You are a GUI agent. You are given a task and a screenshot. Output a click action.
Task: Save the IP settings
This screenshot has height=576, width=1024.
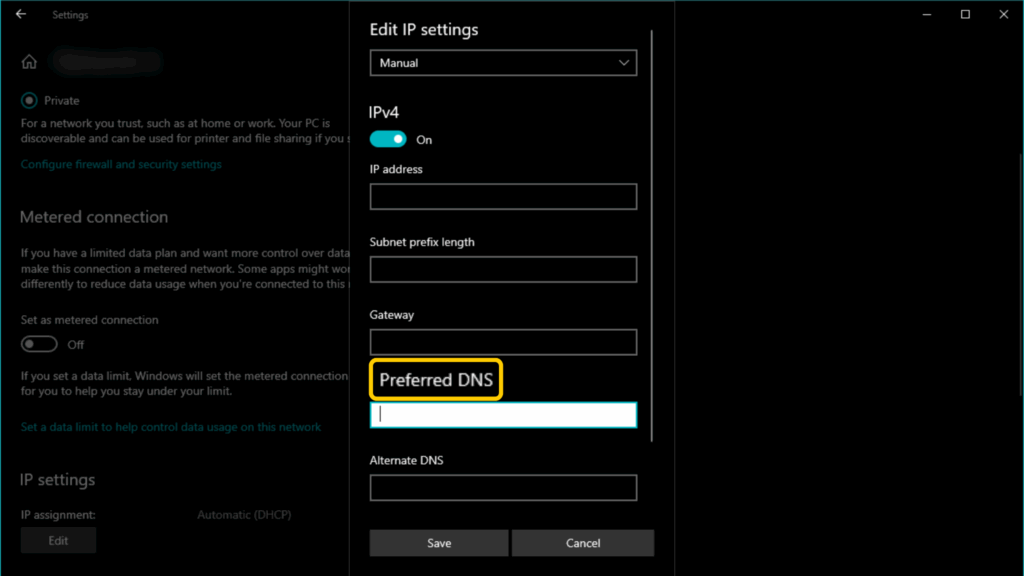pyautogui.click(x=439, y=543)
